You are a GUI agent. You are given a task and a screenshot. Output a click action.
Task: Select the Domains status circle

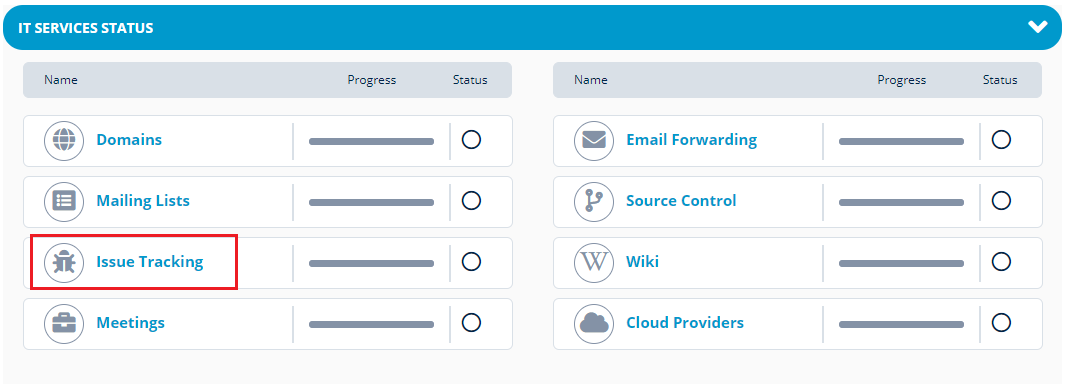(471, 140)
